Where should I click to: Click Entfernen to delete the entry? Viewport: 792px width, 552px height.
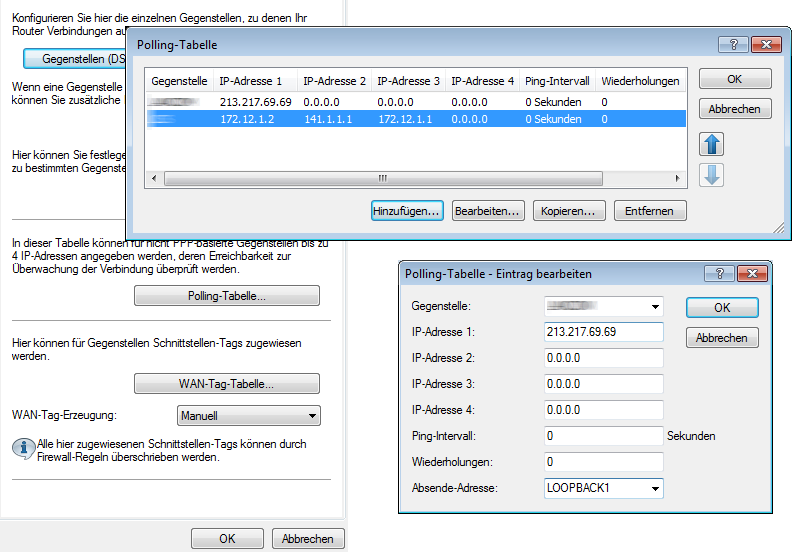click(649, 211)
